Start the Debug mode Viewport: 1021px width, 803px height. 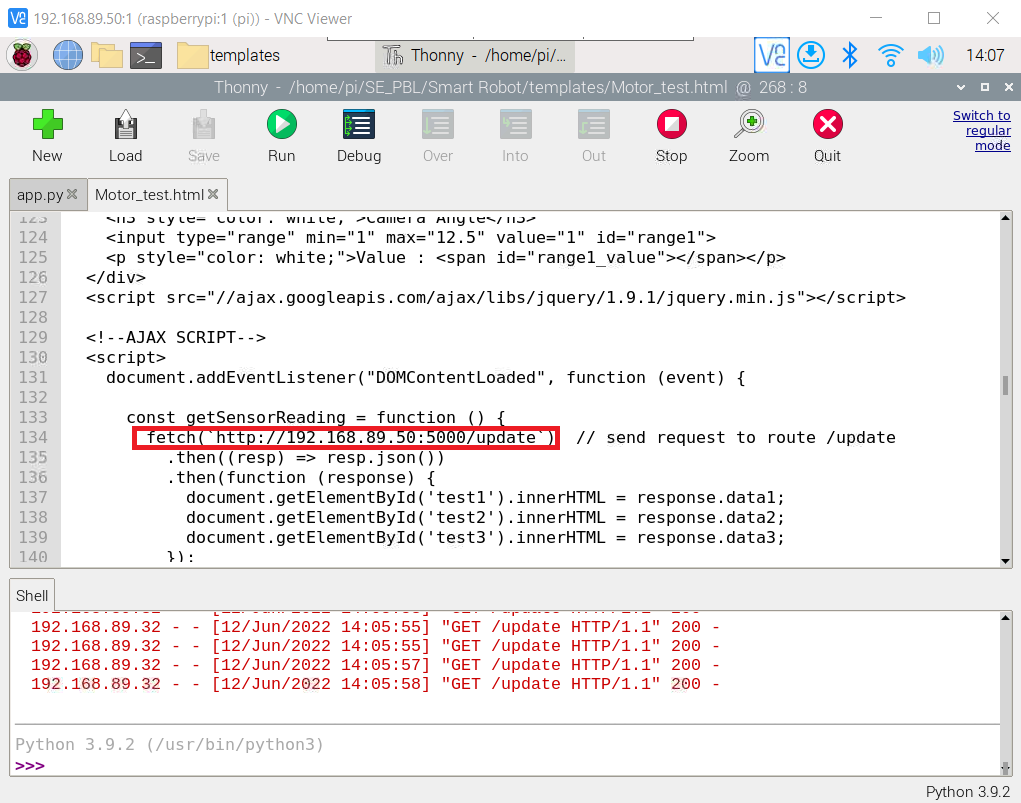coord(359,136)
